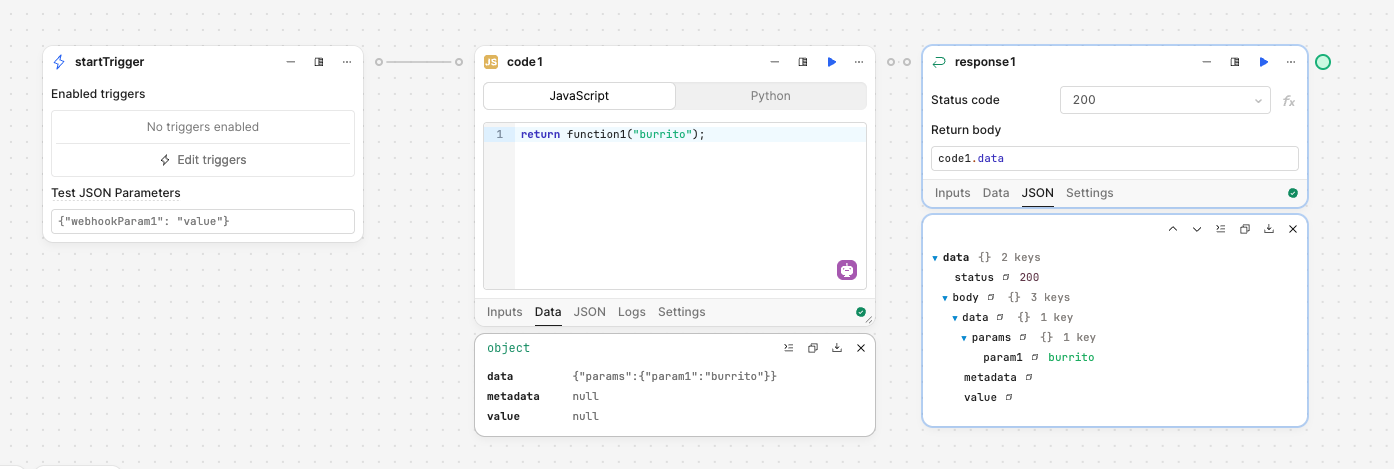Collapse all in code1 object output
The height and width of the screenshot is (469, 1394).
[789, 348]
